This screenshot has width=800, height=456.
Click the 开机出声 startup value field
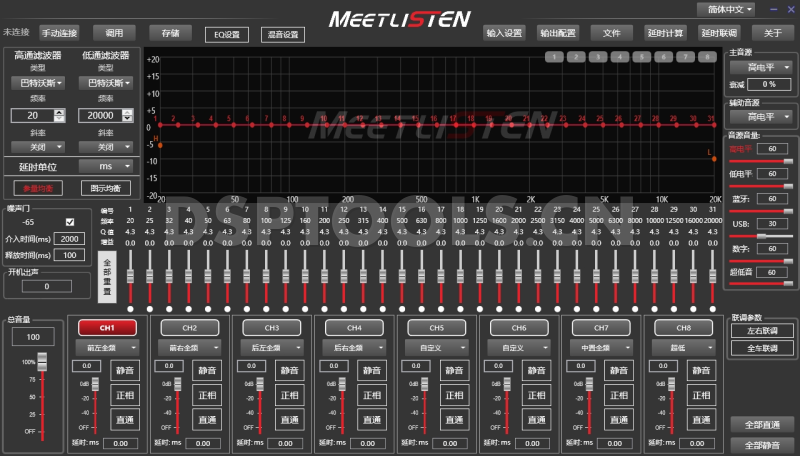(x=46, y=287)
